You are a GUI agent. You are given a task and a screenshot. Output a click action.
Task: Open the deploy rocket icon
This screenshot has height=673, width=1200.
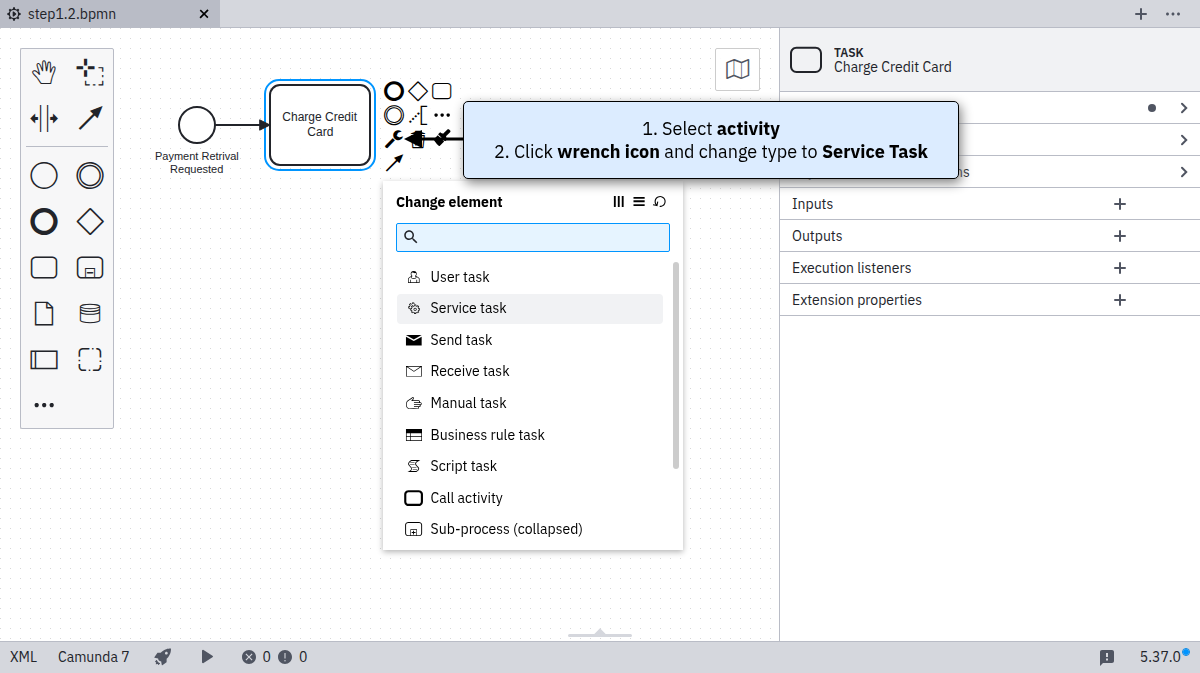pyautogui.click(x=163, y=657)
